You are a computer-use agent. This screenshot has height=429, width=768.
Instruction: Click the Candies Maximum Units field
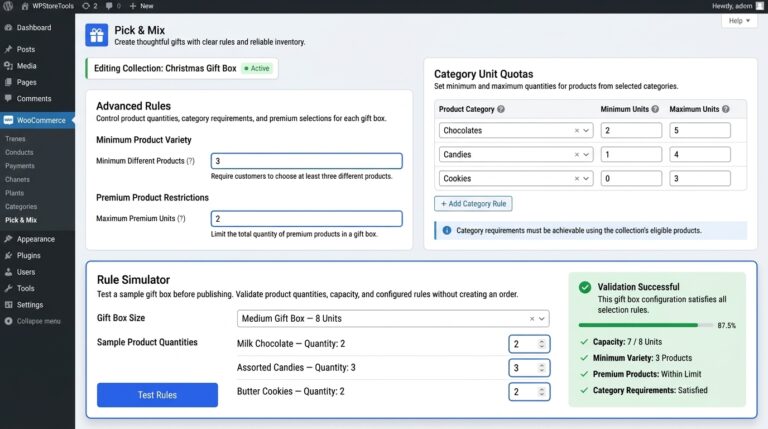coord(700,154)
